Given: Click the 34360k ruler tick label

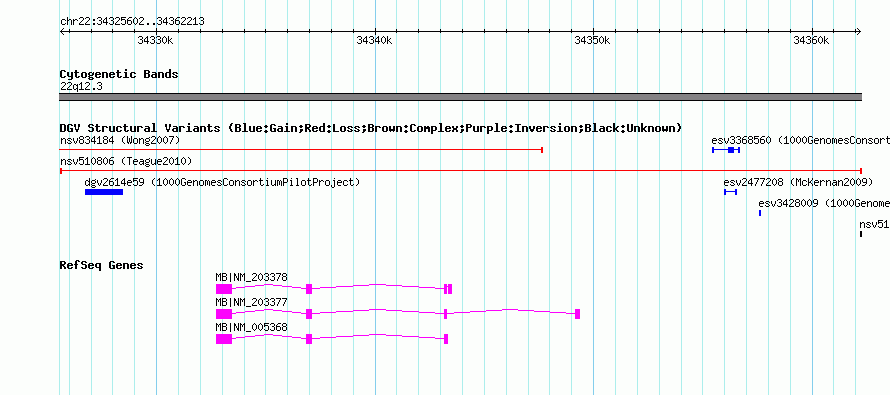Looking at the screenshot, I should tap(811, 41).
